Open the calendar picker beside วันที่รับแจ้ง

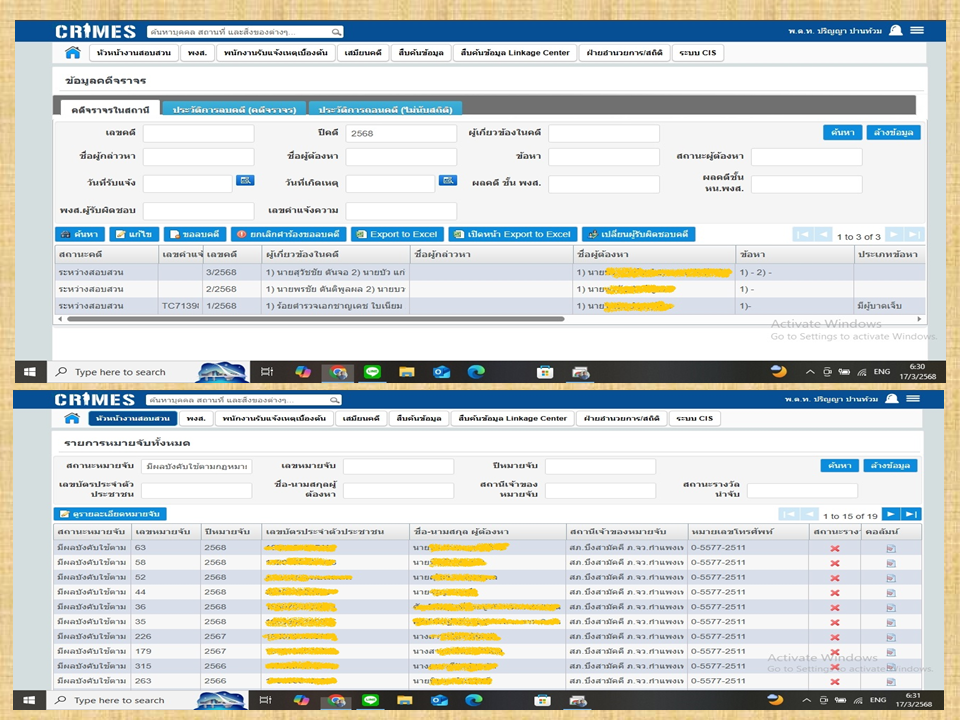(245, 181)
